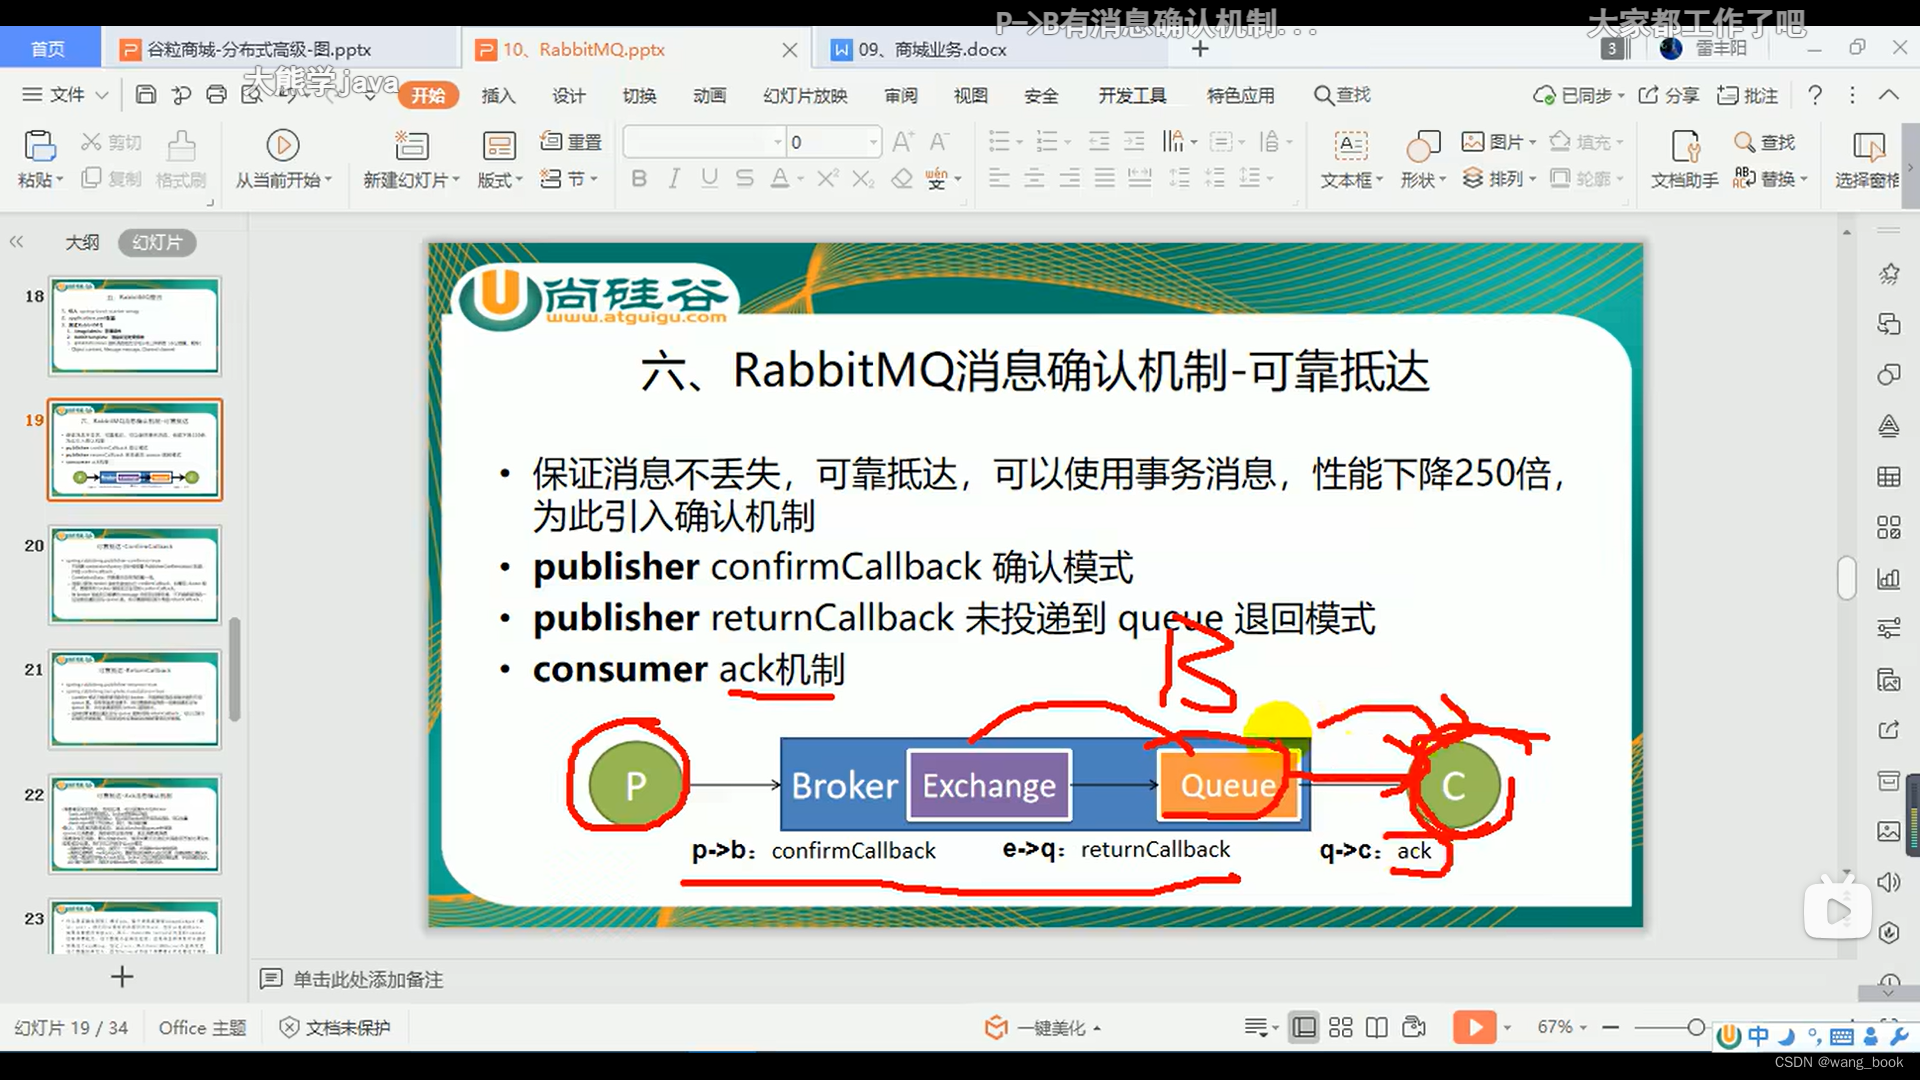Image resolution: width=1920 pixels, height=1080 pixels.
Task: Open the Section (节) dropdown
Action: coord(568,179)
